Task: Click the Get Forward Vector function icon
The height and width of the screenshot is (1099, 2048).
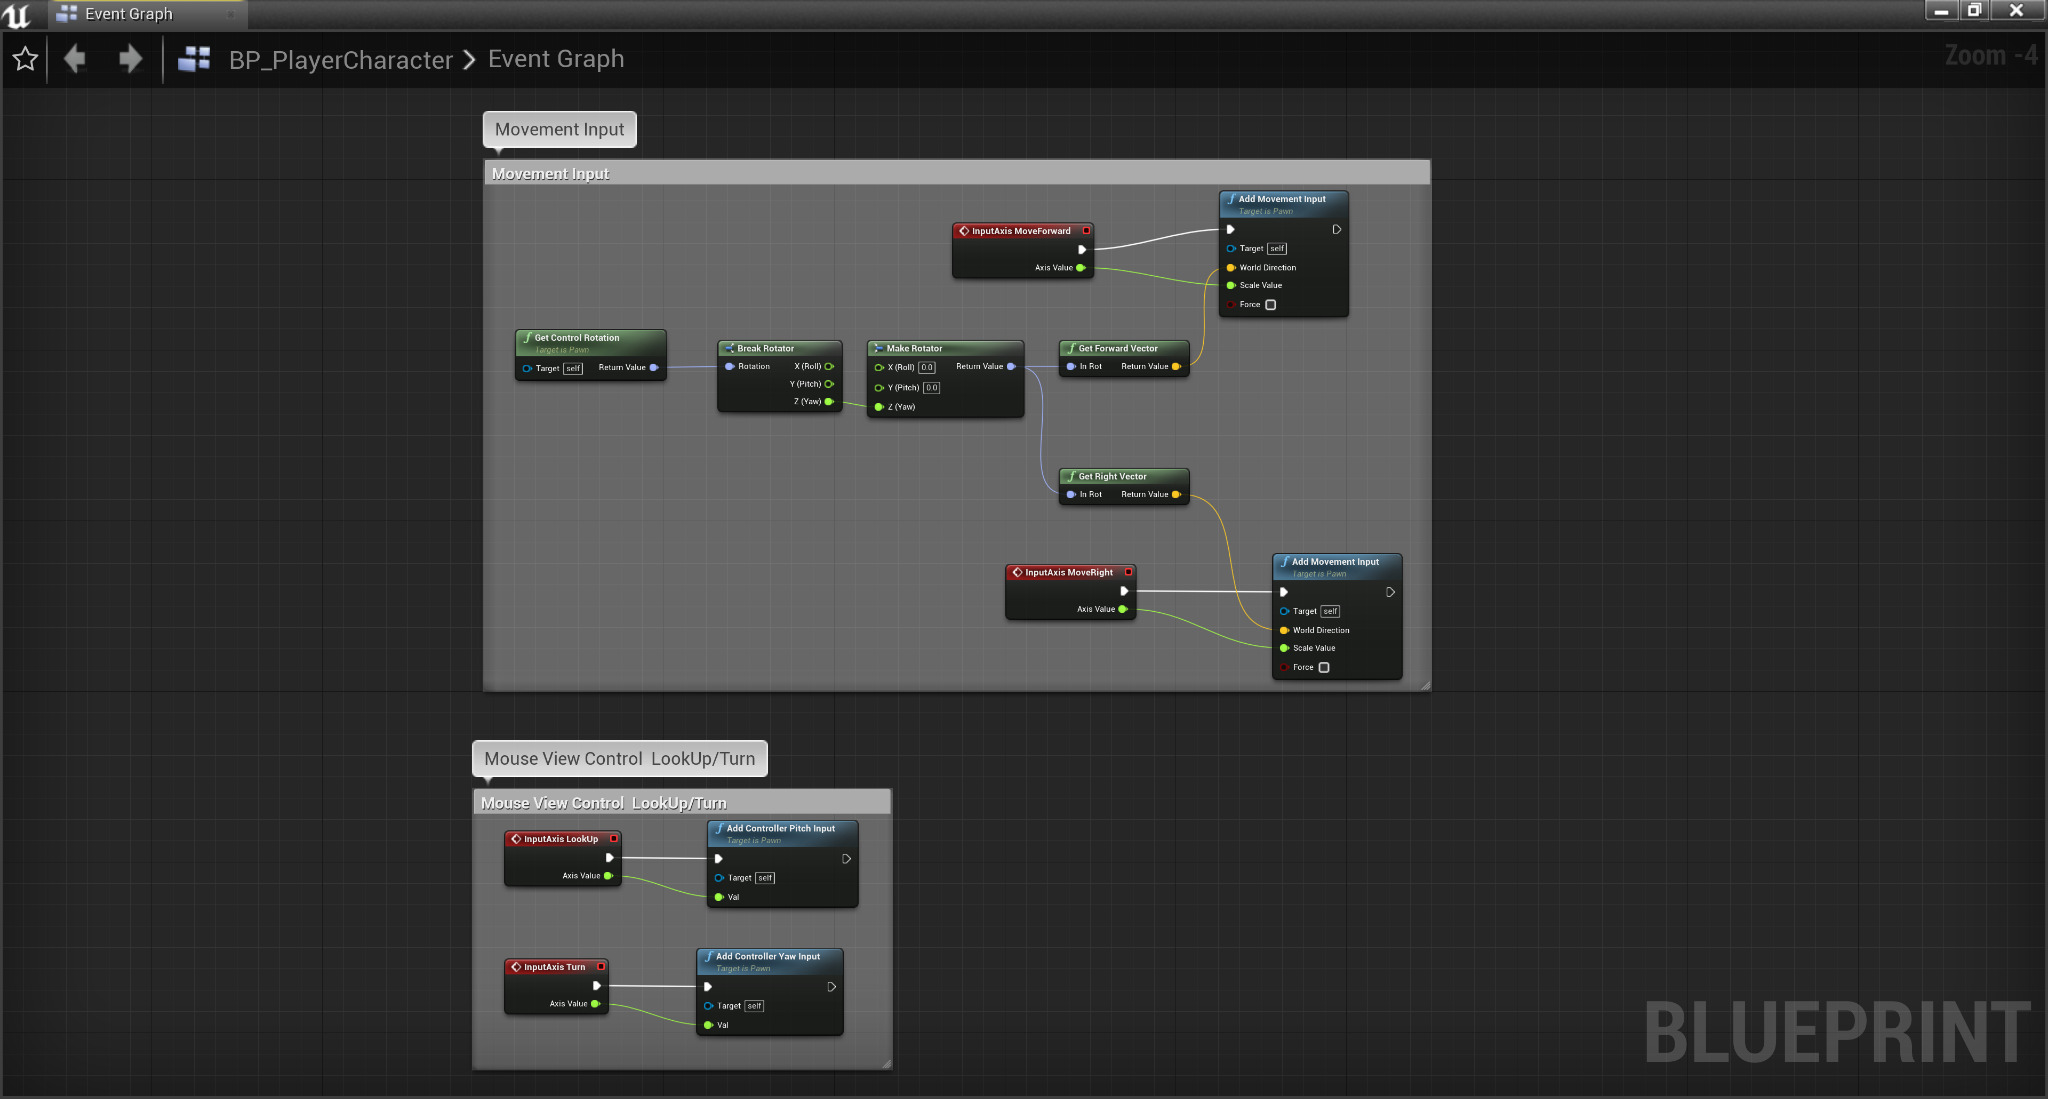Action: tap(1071, 348)
